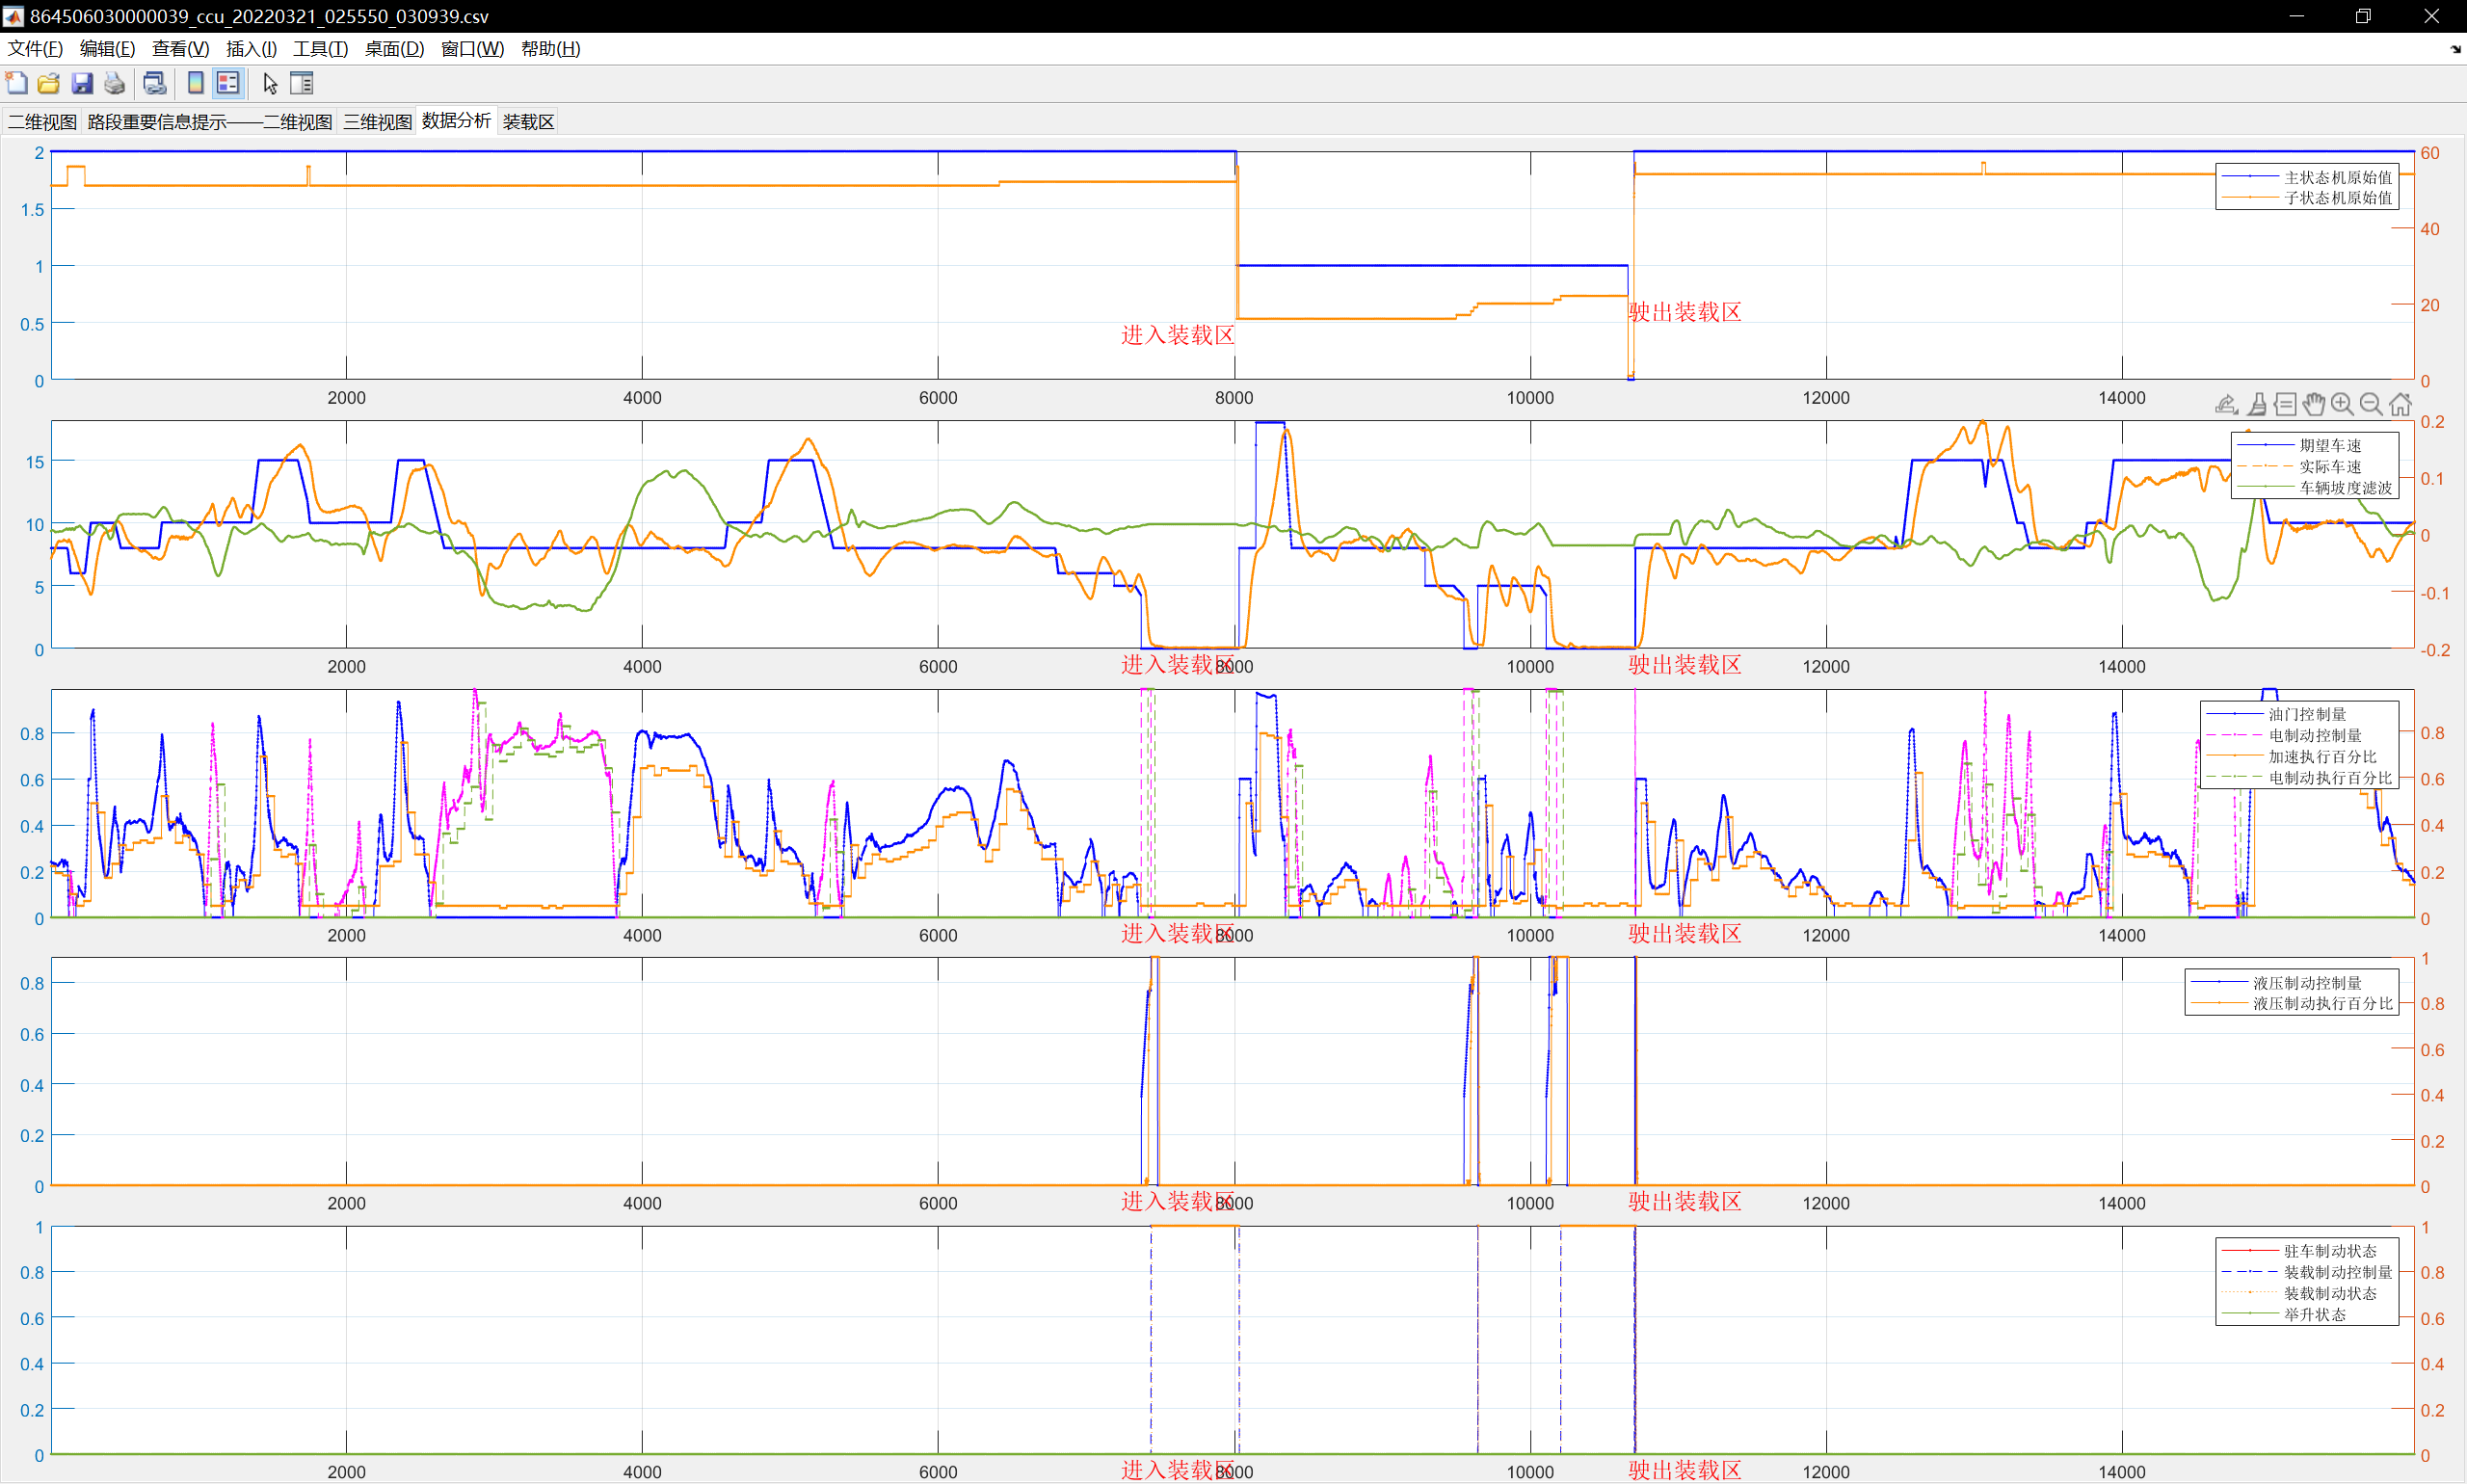Open the Property Inspector toolbar icon

coord(302,83)
